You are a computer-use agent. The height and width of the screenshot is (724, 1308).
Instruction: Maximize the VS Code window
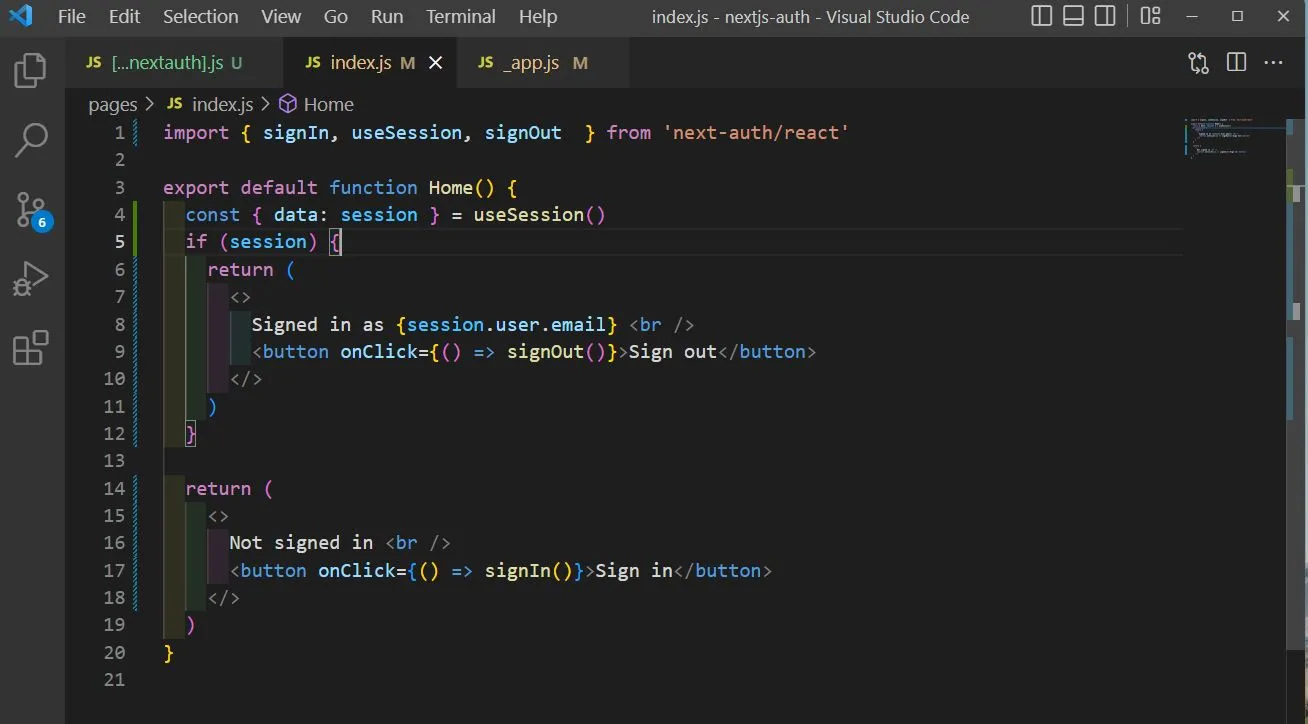click(x=1238, y=16)
